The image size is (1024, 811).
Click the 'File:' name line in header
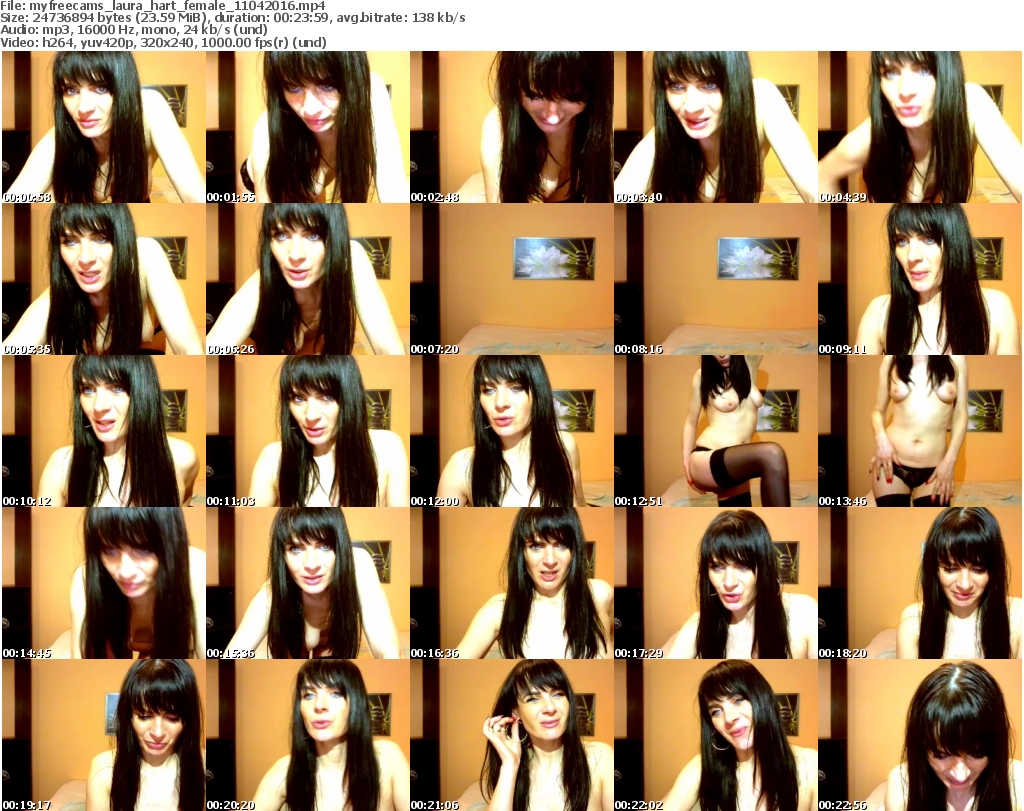(163, 6)
